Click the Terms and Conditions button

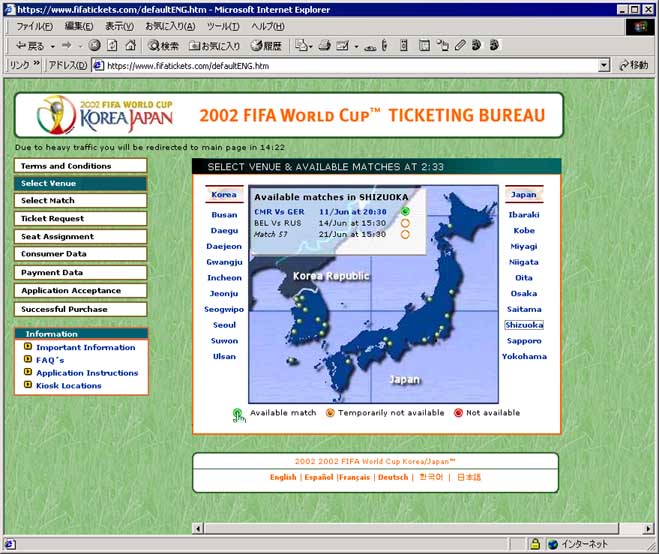80,166
